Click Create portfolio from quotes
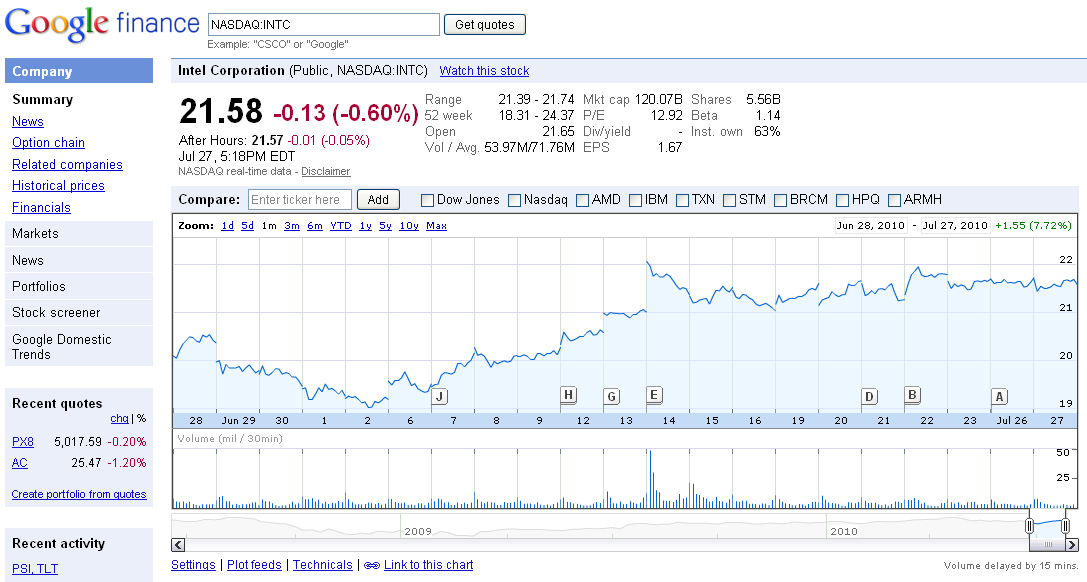1087x582 pixels. tap(79, 494)
